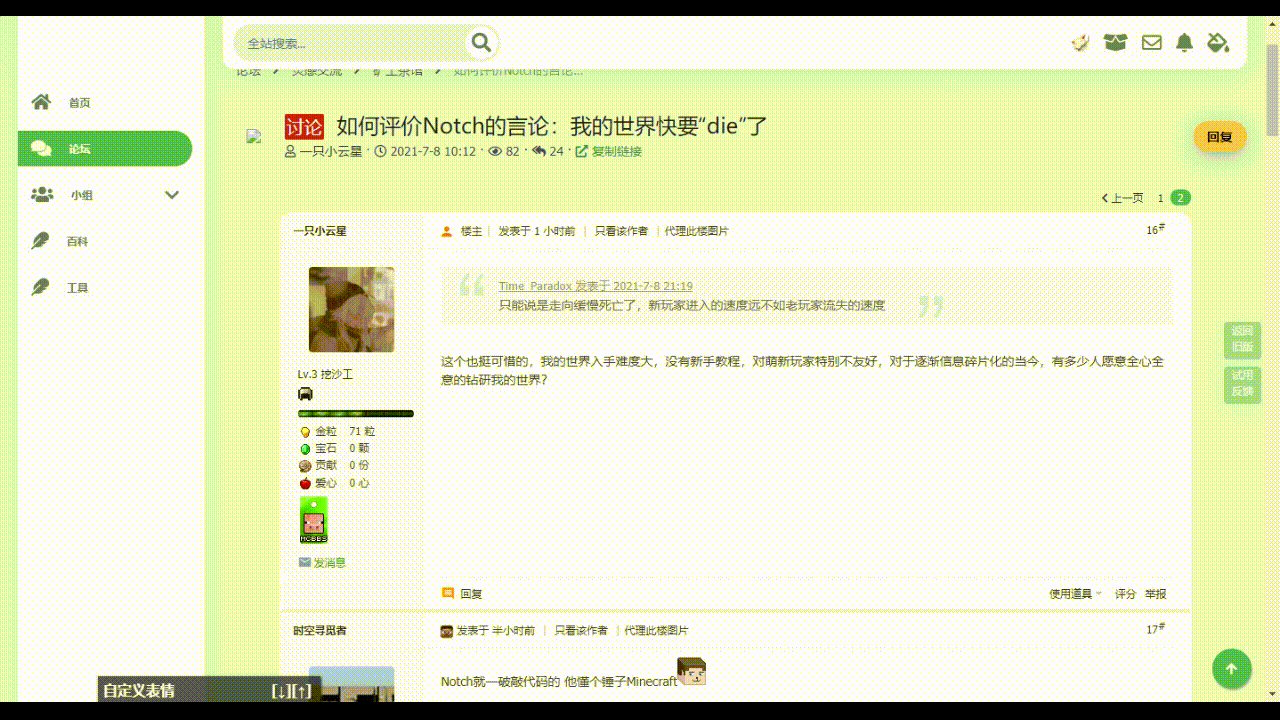The height and width of the screenshot is (720, 1280).
Task: Click the down arrow in 自定义表情 bar
Action: point(281,691)
